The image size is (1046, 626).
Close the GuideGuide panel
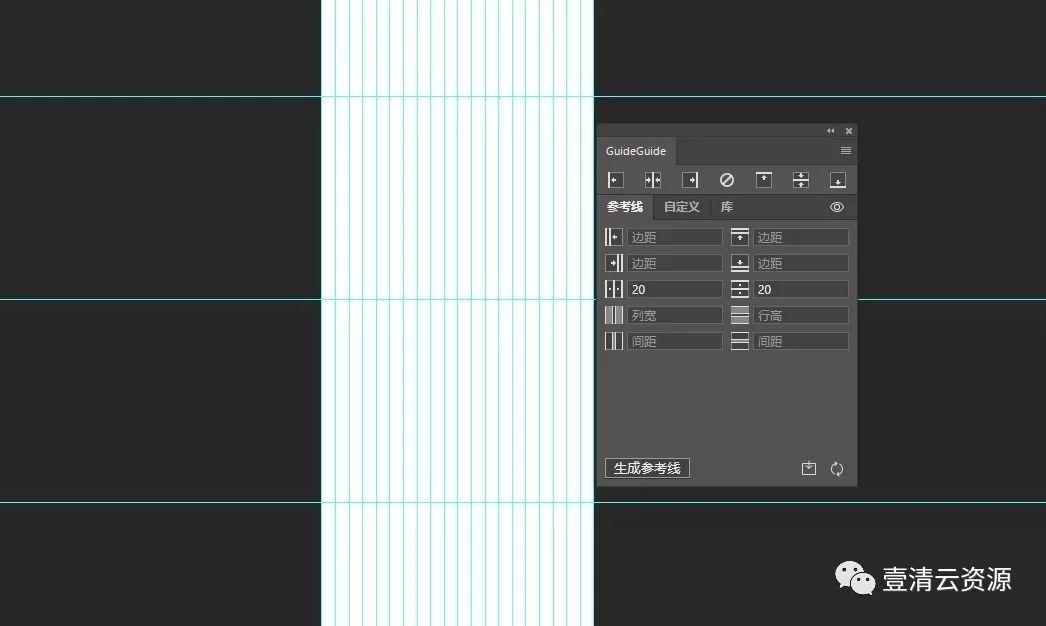(x=849, y=131)
